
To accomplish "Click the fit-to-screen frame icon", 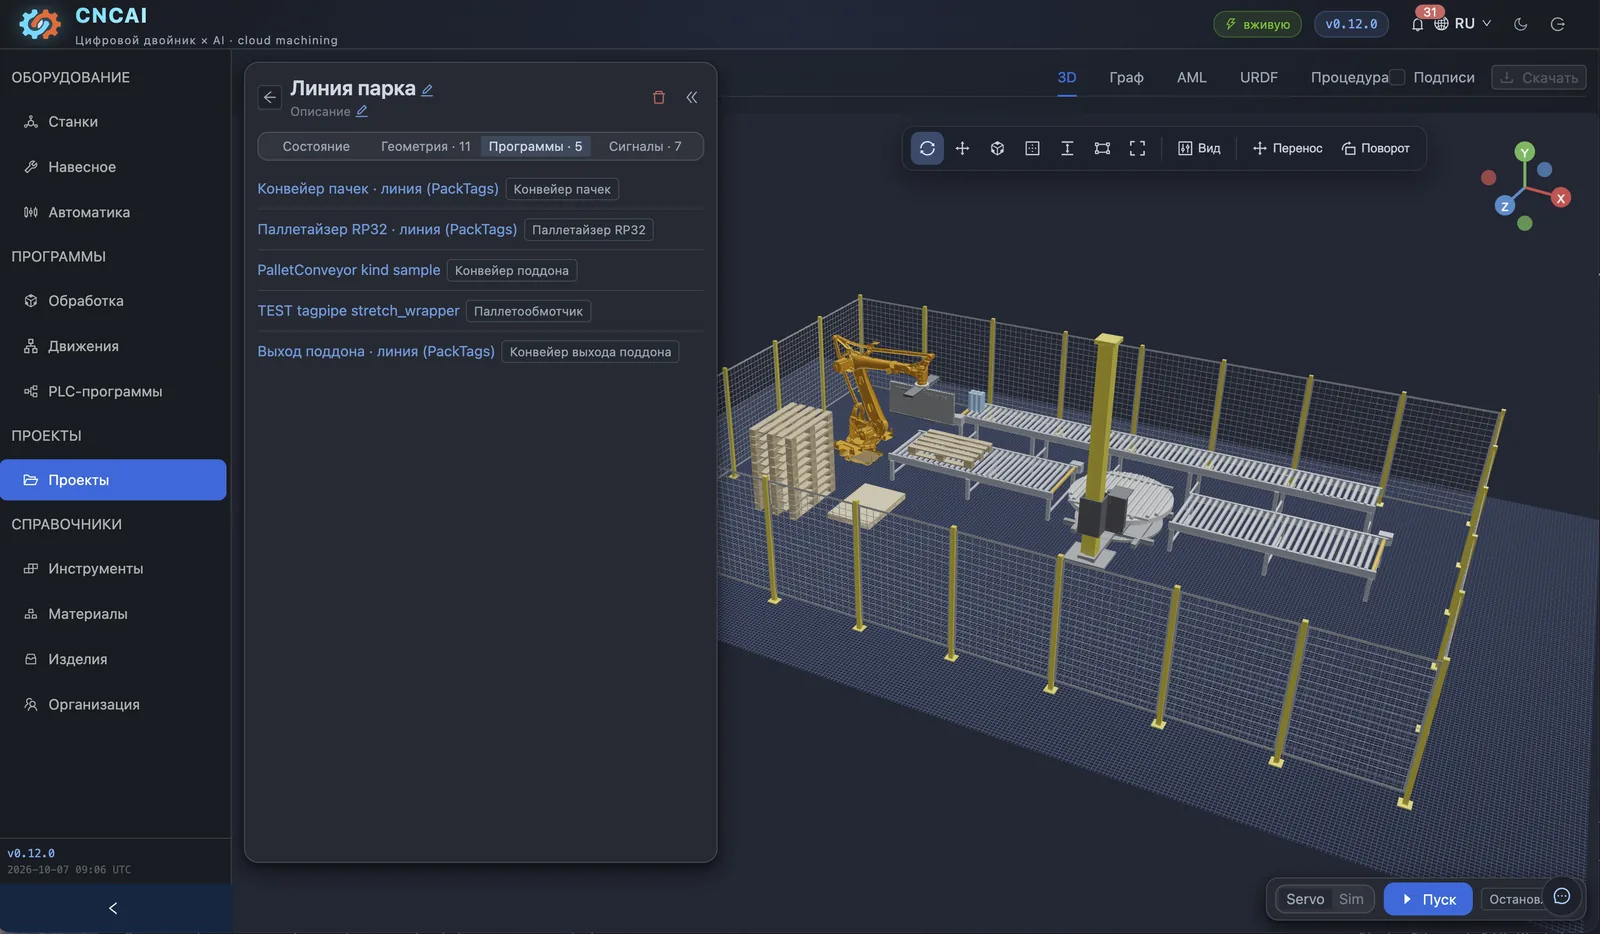I will click(x=1137, y=148).
